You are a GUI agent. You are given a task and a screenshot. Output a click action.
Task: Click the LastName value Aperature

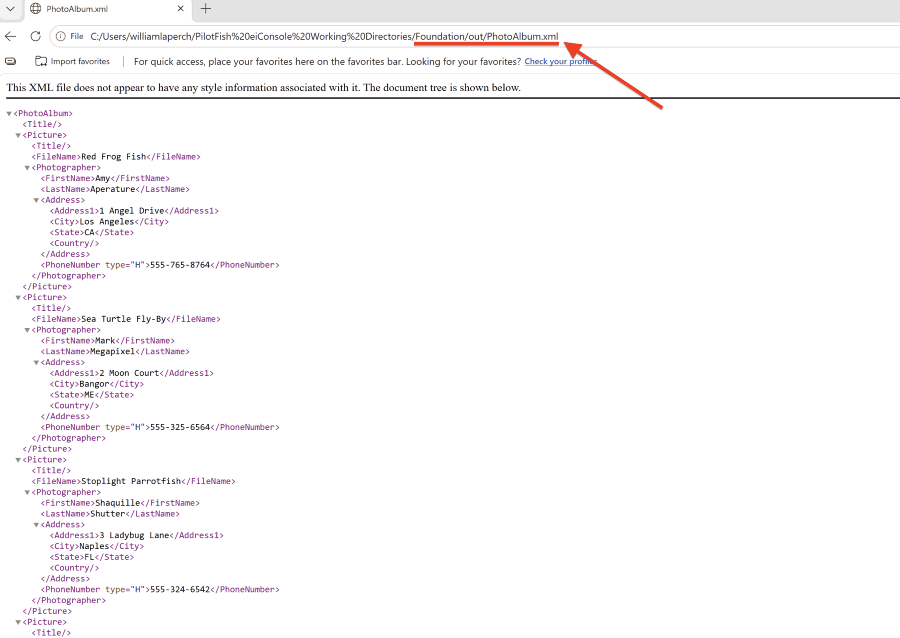pos(113,189)
